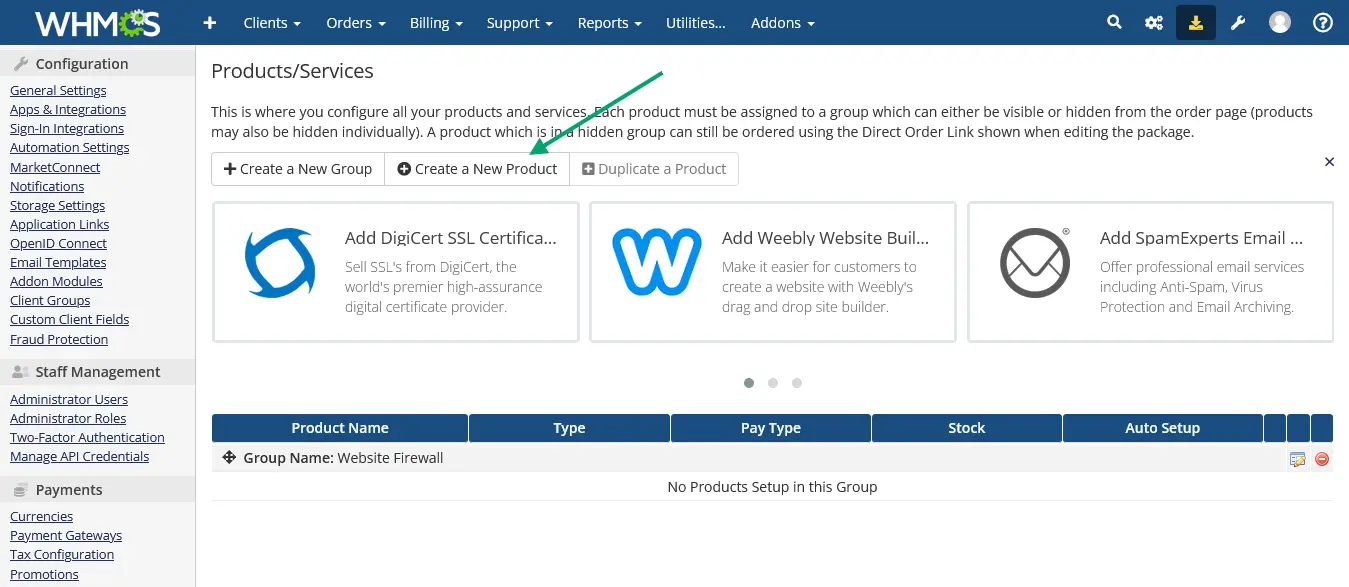Viewport: 1349px width, 587px height.
Task: Click the Add Weebly Website Builder title
Action: [x=826, y=238]
